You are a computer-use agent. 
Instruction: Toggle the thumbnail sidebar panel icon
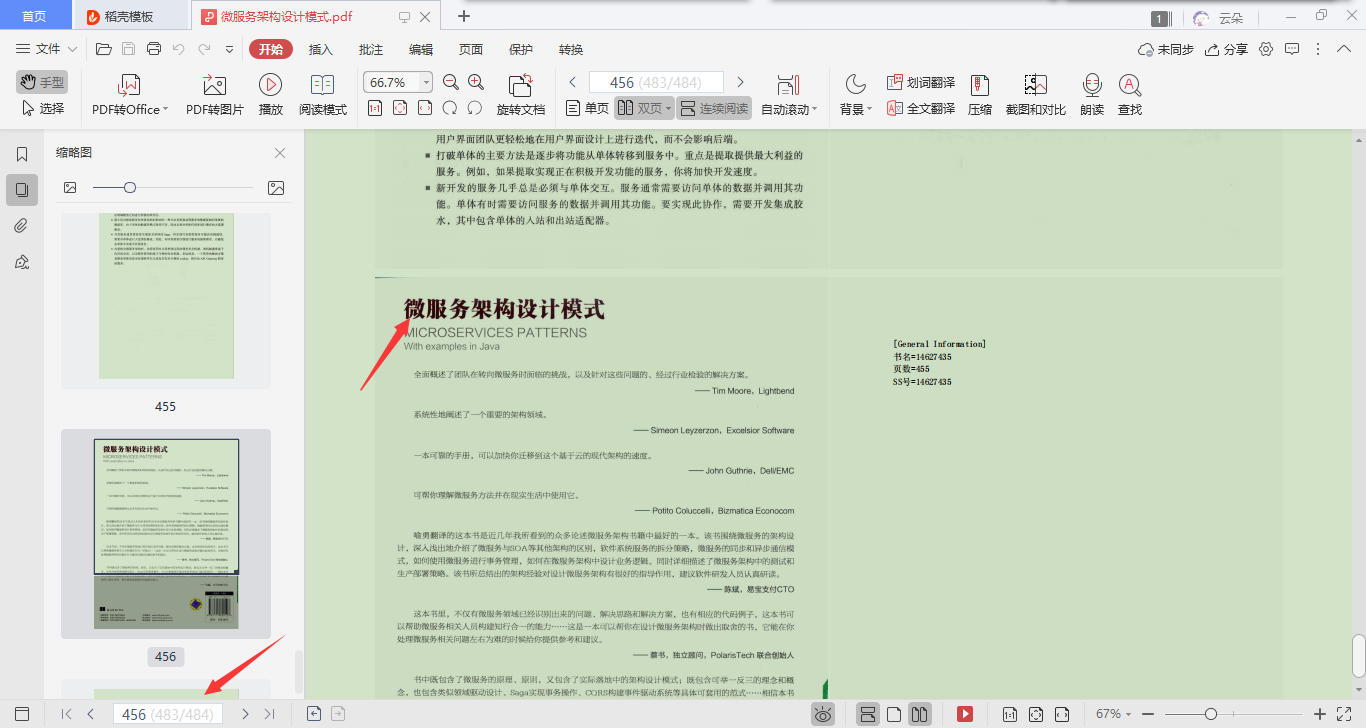click(22, 189)
